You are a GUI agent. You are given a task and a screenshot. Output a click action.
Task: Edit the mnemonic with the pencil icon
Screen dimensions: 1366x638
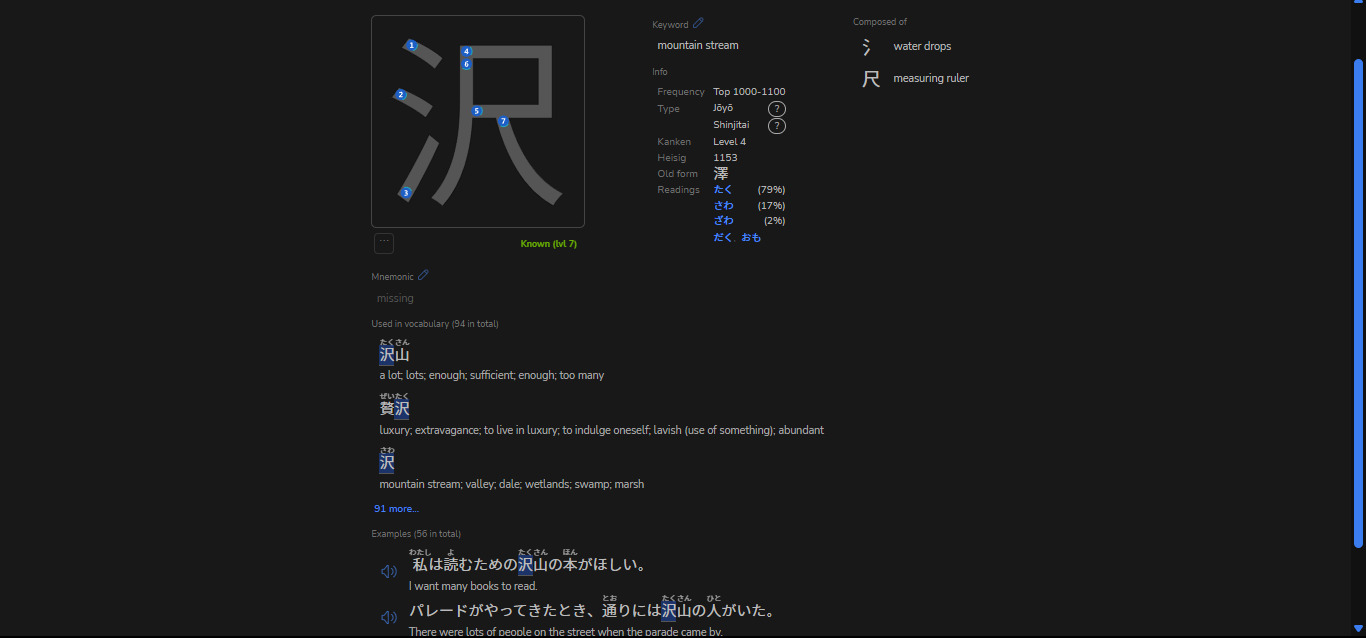pyautogui.click(x=423, y=275)
